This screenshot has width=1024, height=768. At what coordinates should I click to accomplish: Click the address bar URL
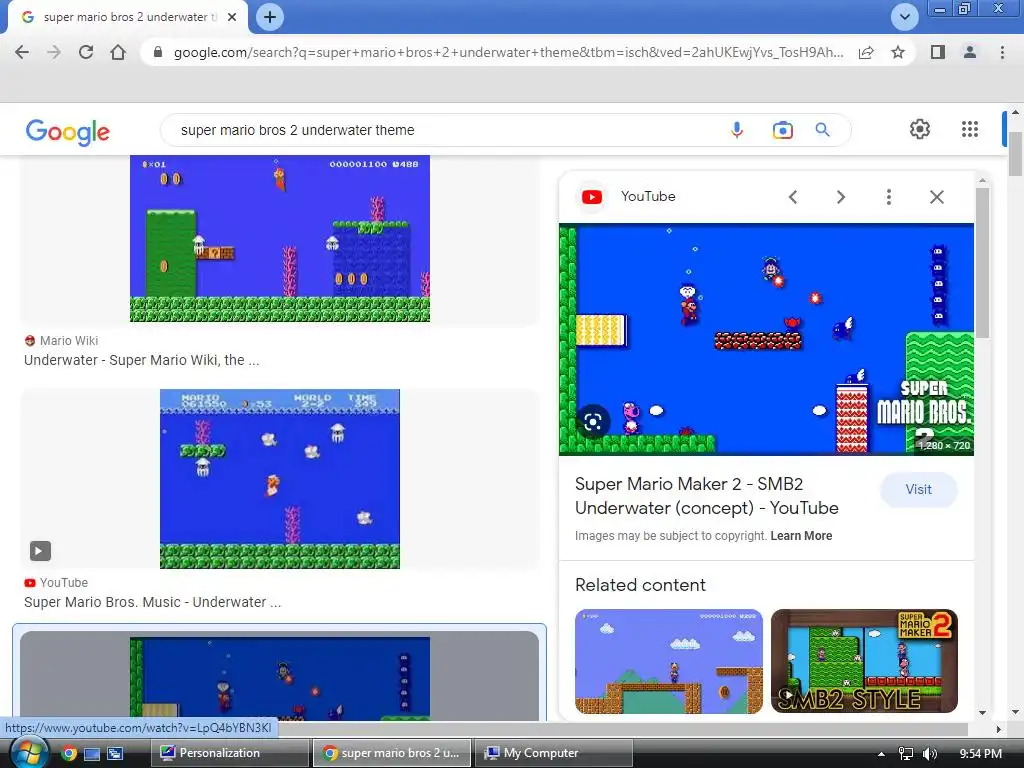click(x=508, y=52)
